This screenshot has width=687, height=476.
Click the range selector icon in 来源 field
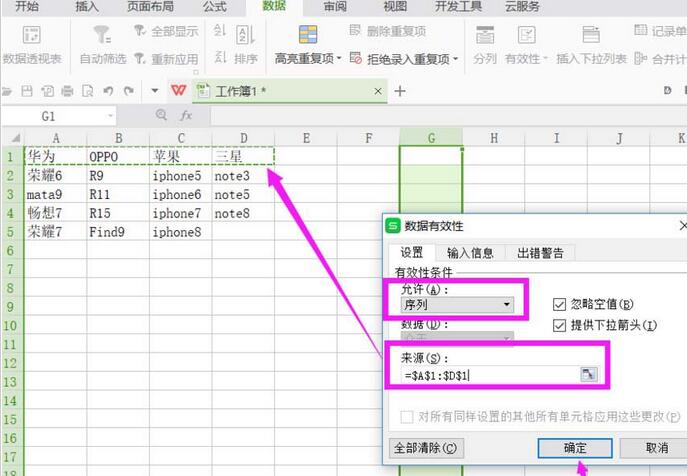588,375
